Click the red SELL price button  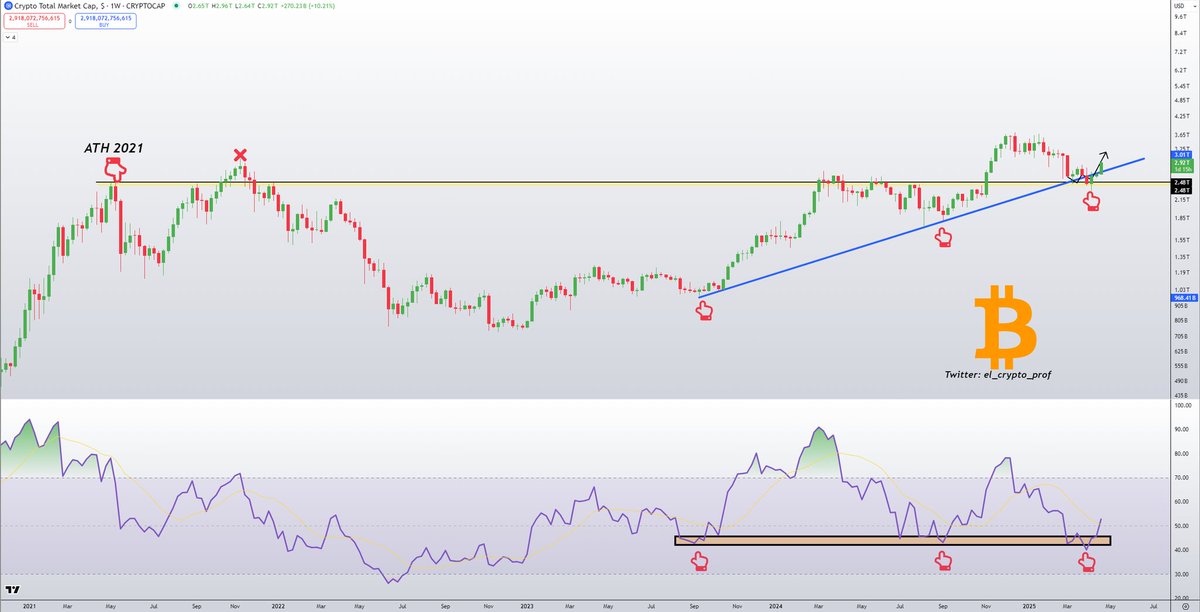point(34,21)
